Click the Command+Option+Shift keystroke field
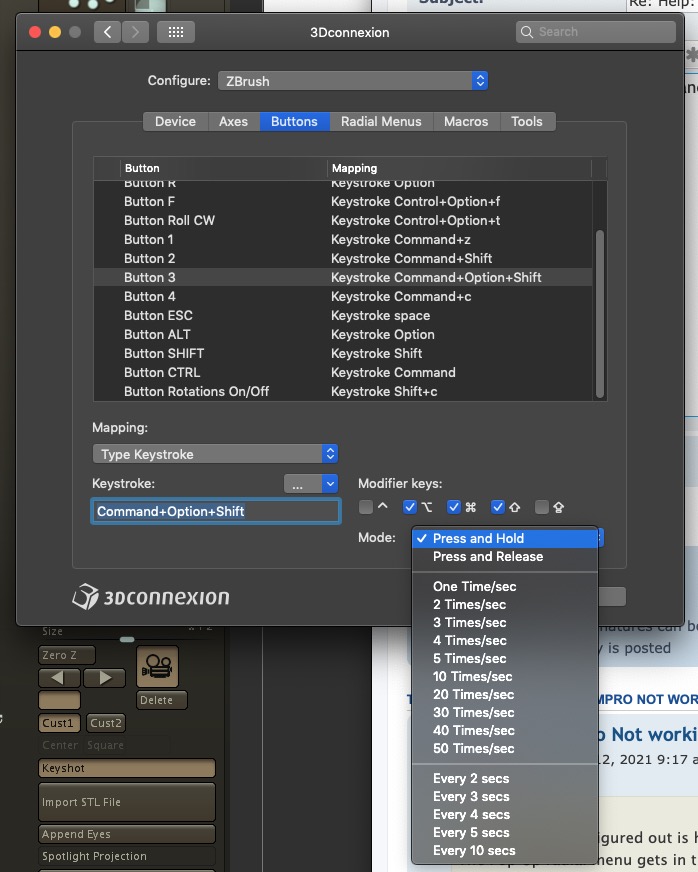The height and width of the screenshot is (872, 698). (x=216, y=511)
